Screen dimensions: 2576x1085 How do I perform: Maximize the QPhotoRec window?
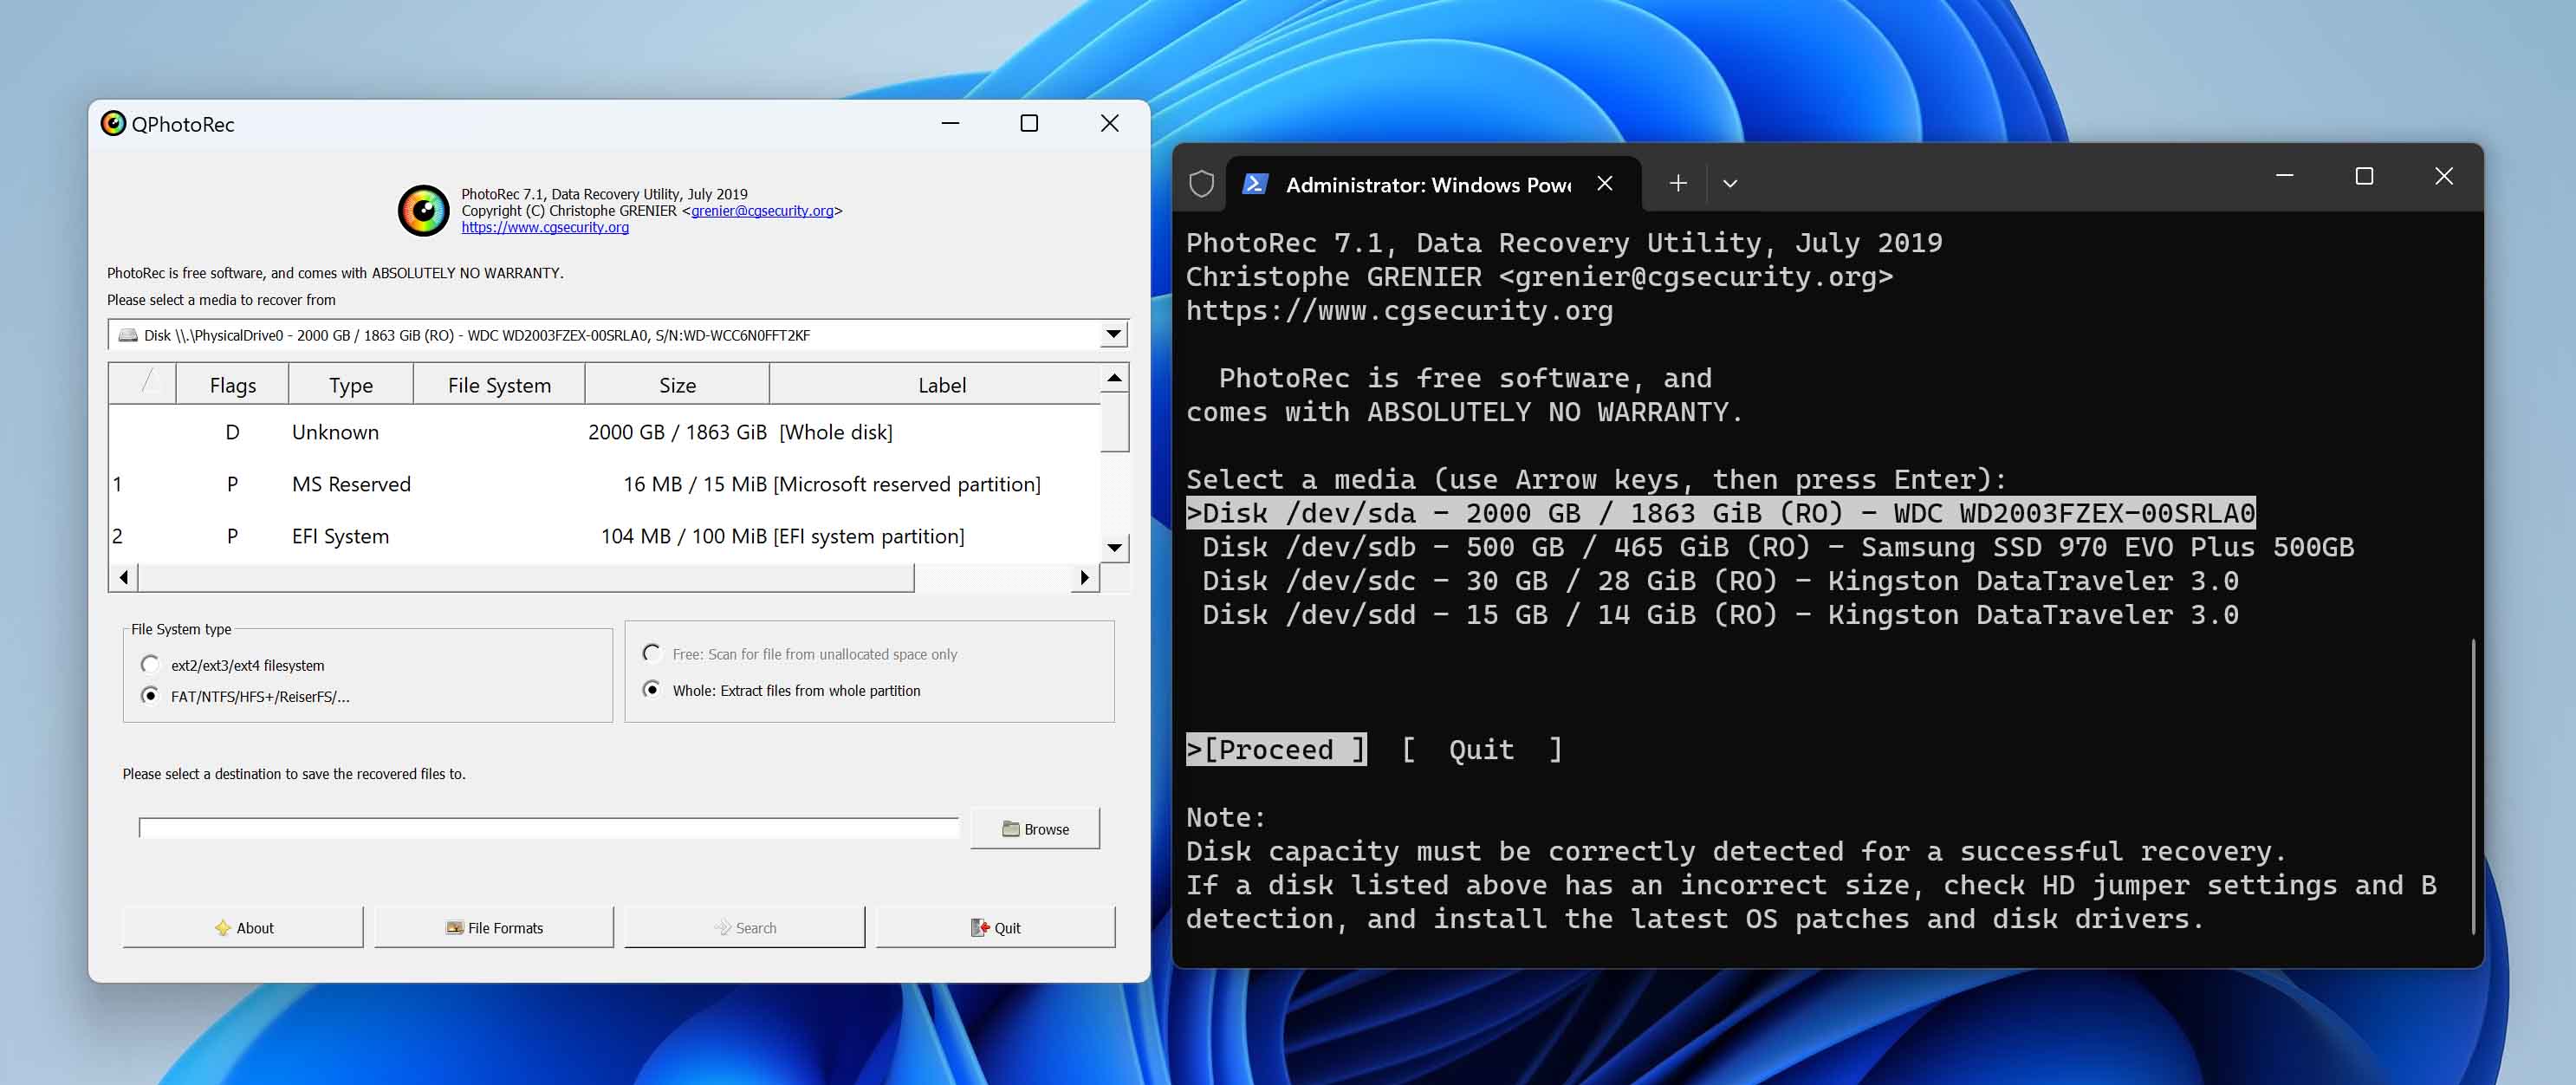point(1029,123)
